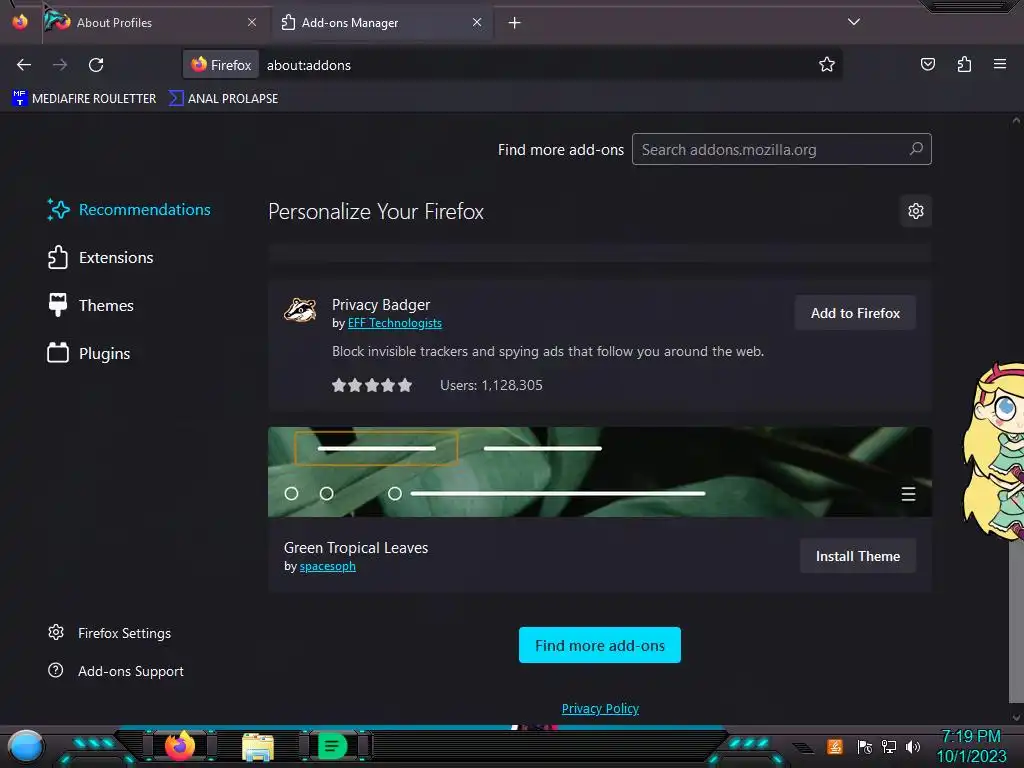Switch to the Add-ons Manager tab
Screen dimensions: 1024x768
coord(382,23)
